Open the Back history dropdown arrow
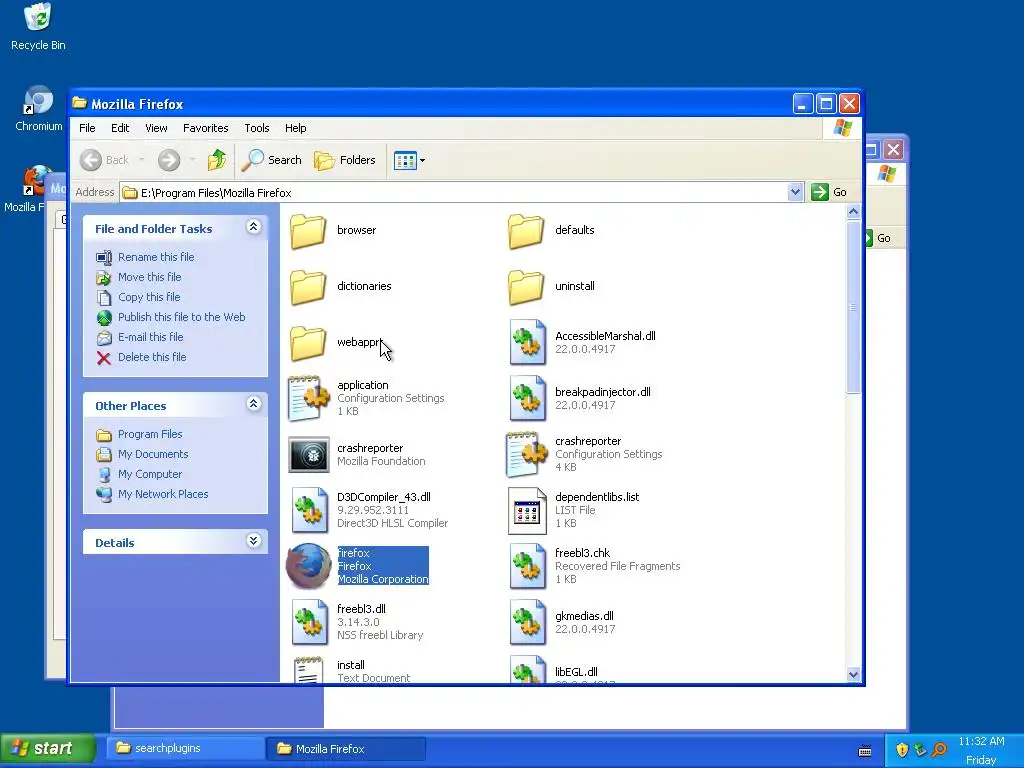Viewport: 1024px width, 768px height. [142, 160]
